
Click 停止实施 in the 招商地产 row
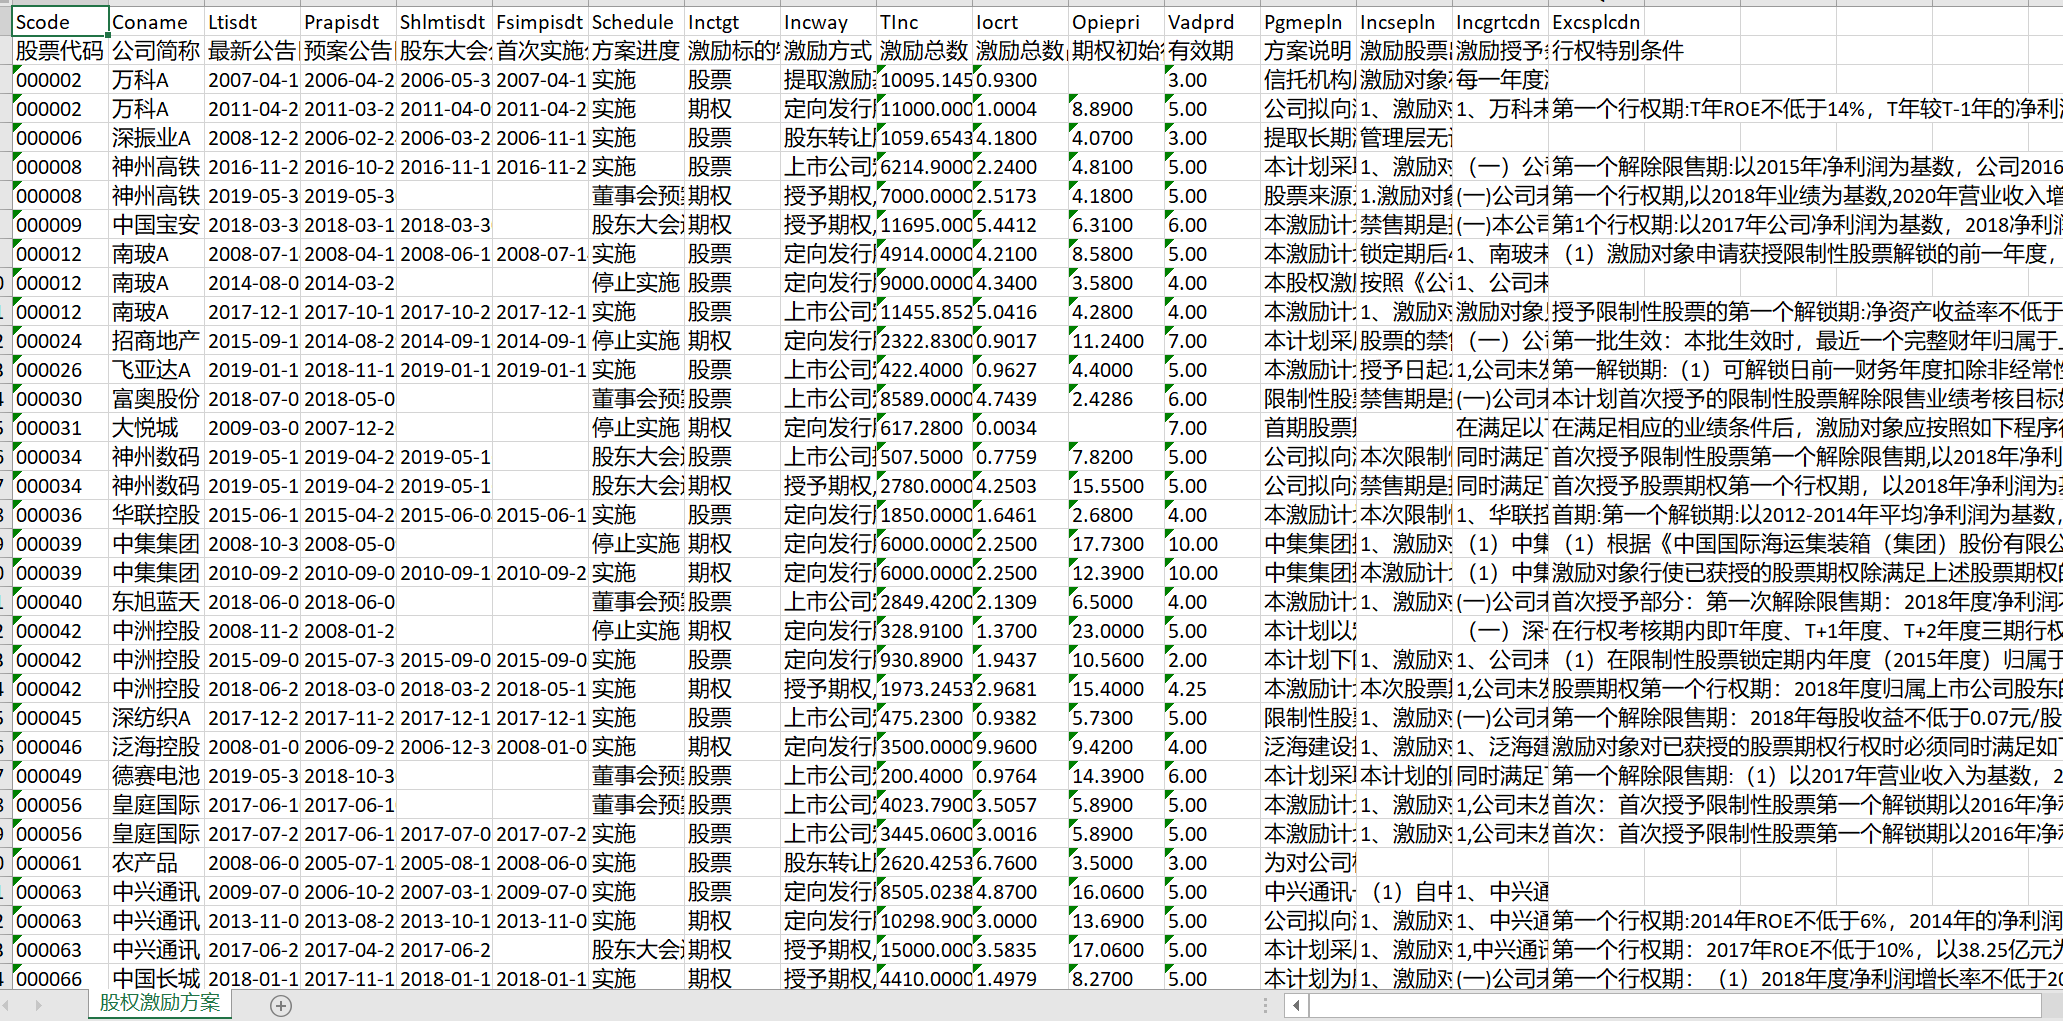point(636,341)
